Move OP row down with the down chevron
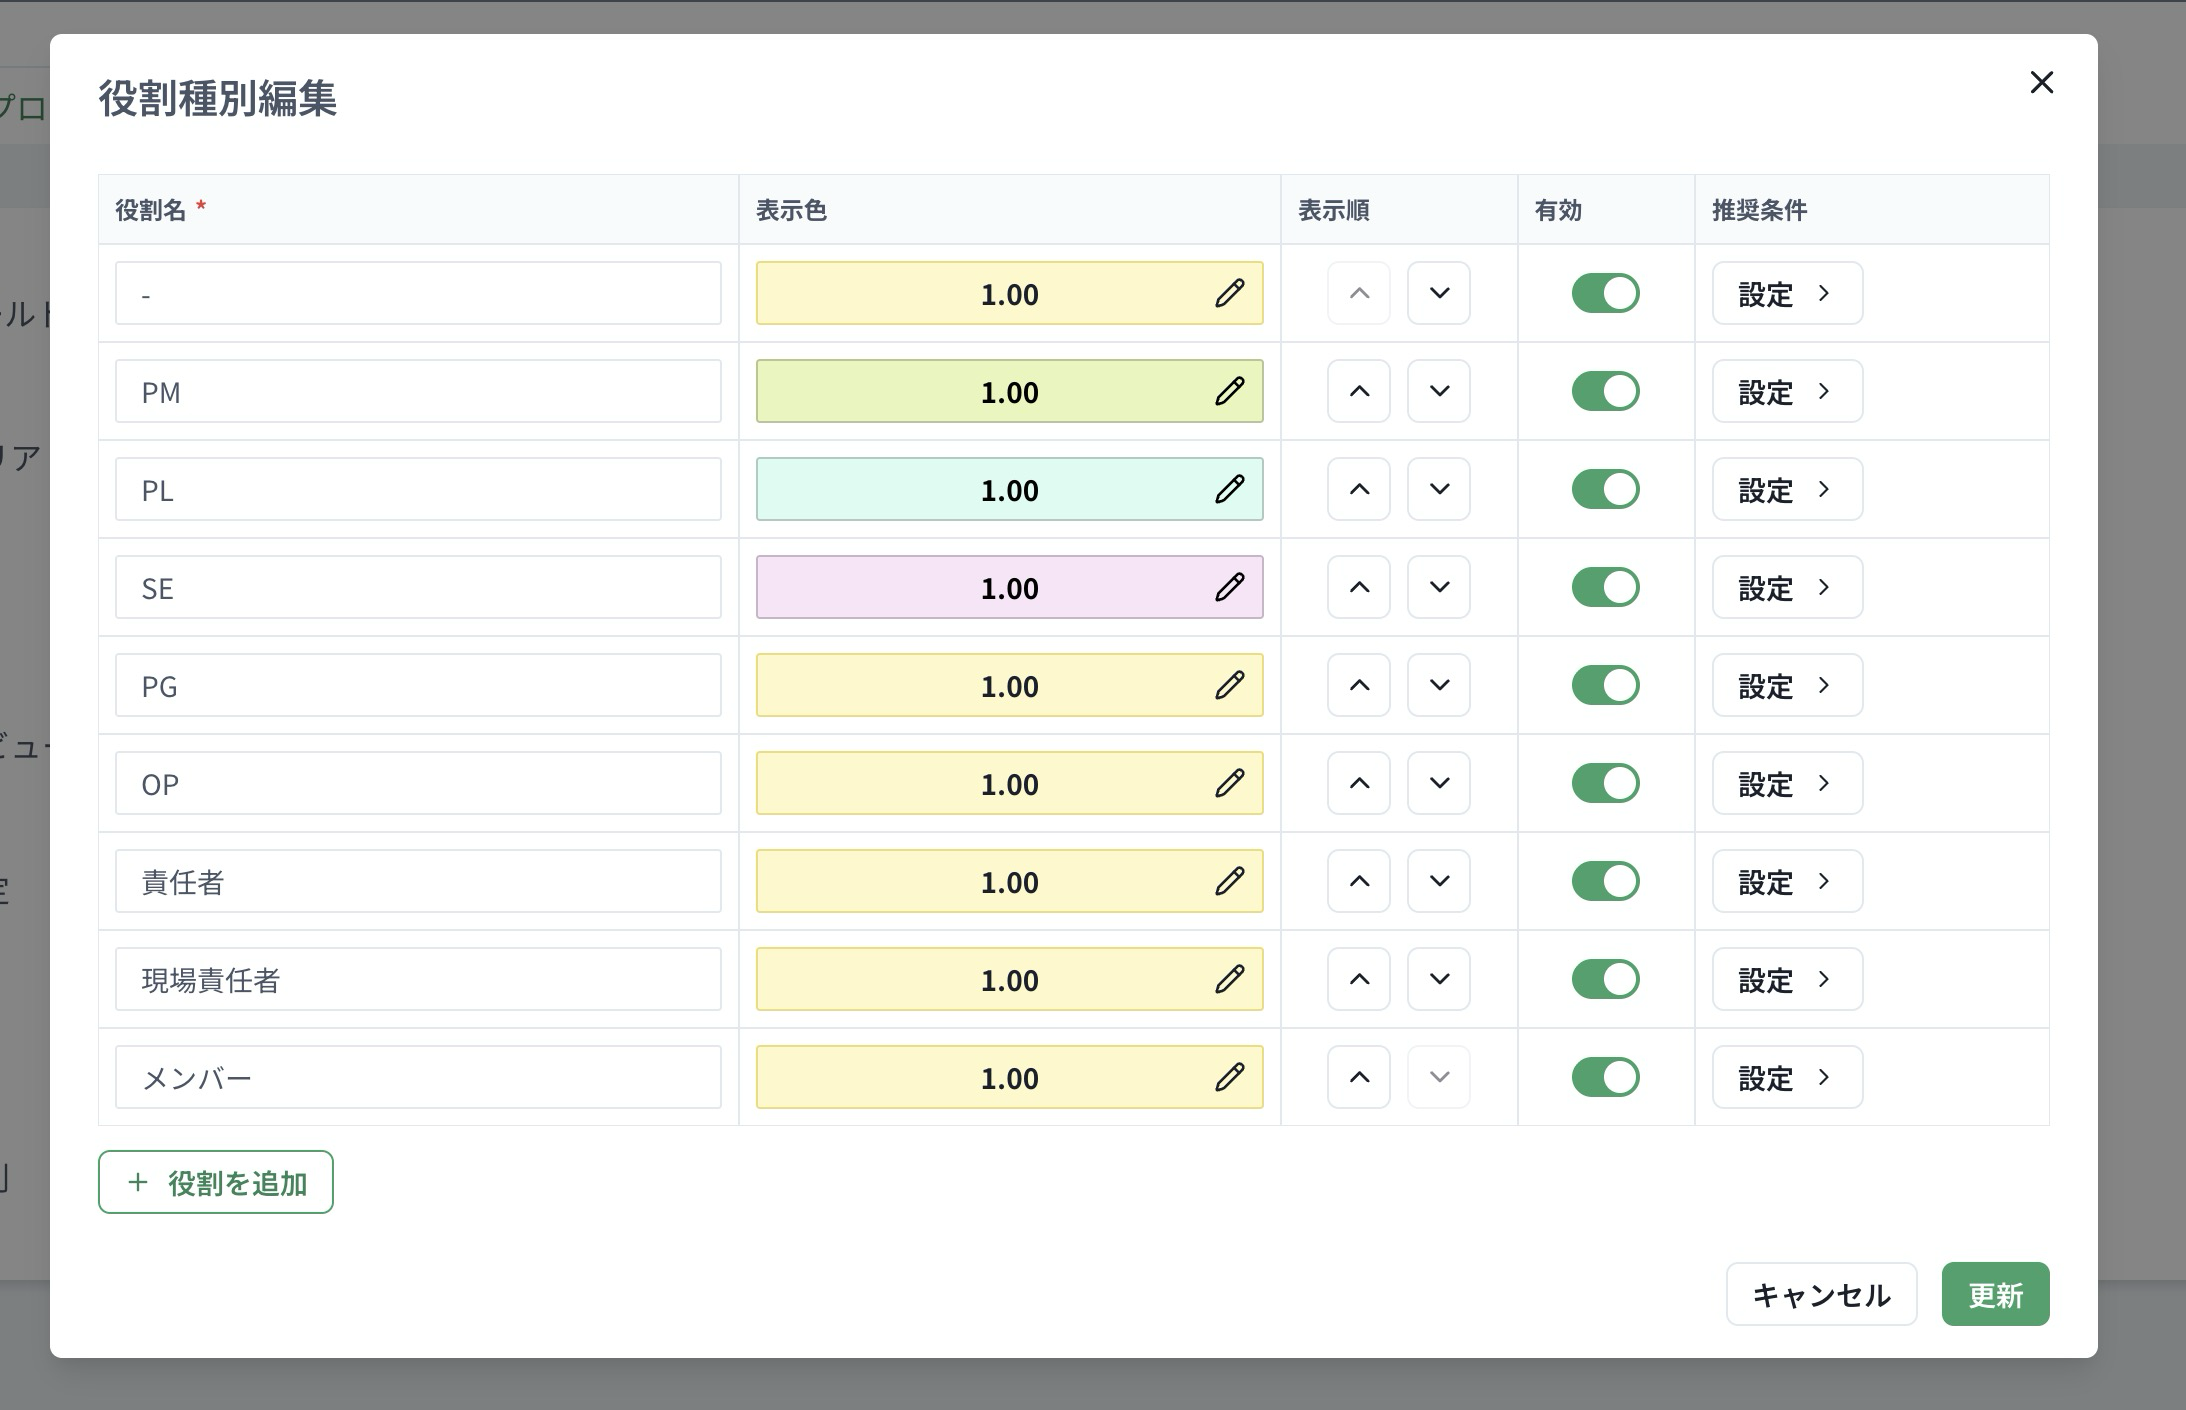Screen dimensions: 2186x1410 pos(1439,783)
